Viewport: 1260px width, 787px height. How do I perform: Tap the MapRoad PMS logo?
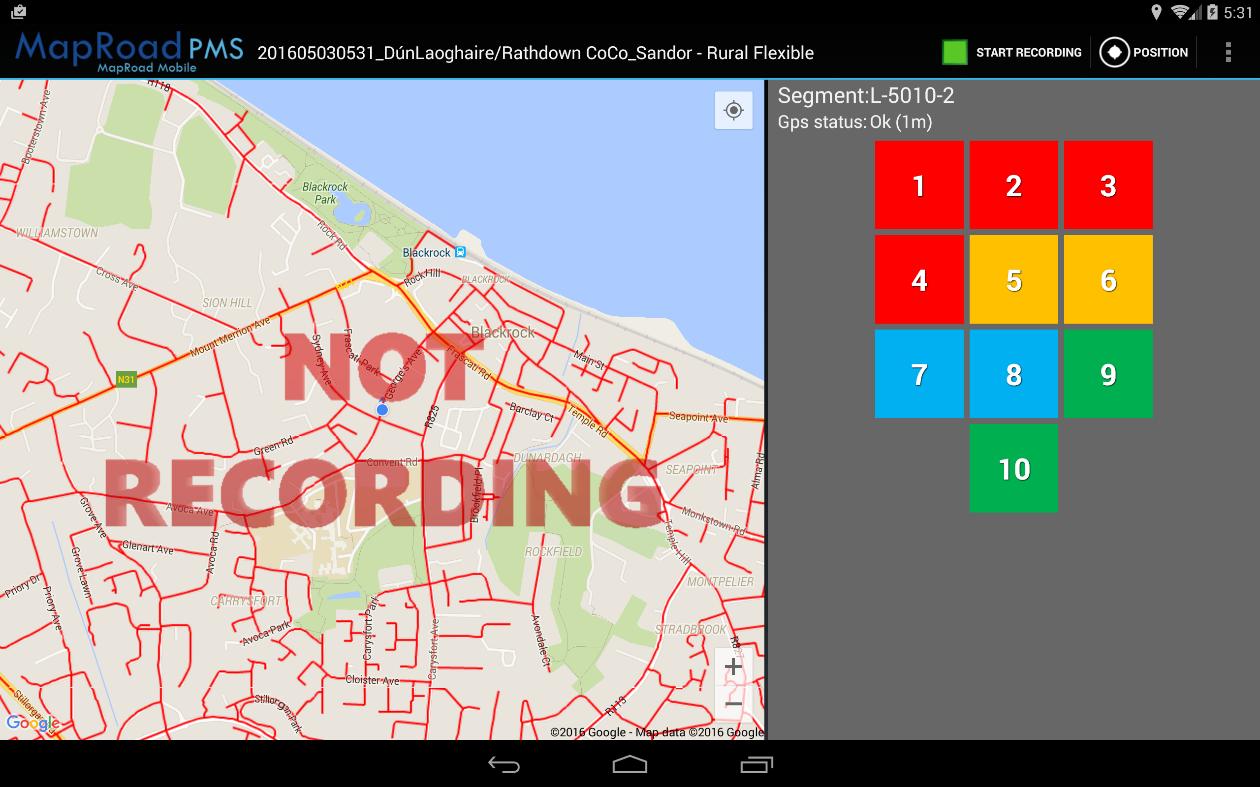click(128, 52)
